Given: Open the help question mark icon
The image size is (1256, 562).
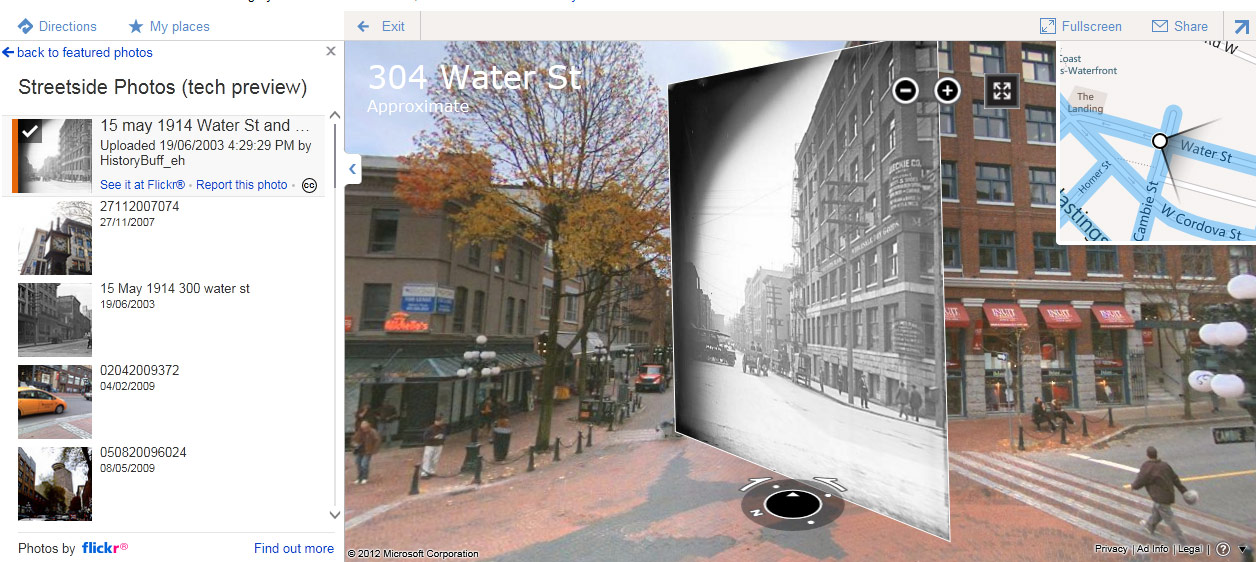Looking at the screenshot, I should point(1223,549).
